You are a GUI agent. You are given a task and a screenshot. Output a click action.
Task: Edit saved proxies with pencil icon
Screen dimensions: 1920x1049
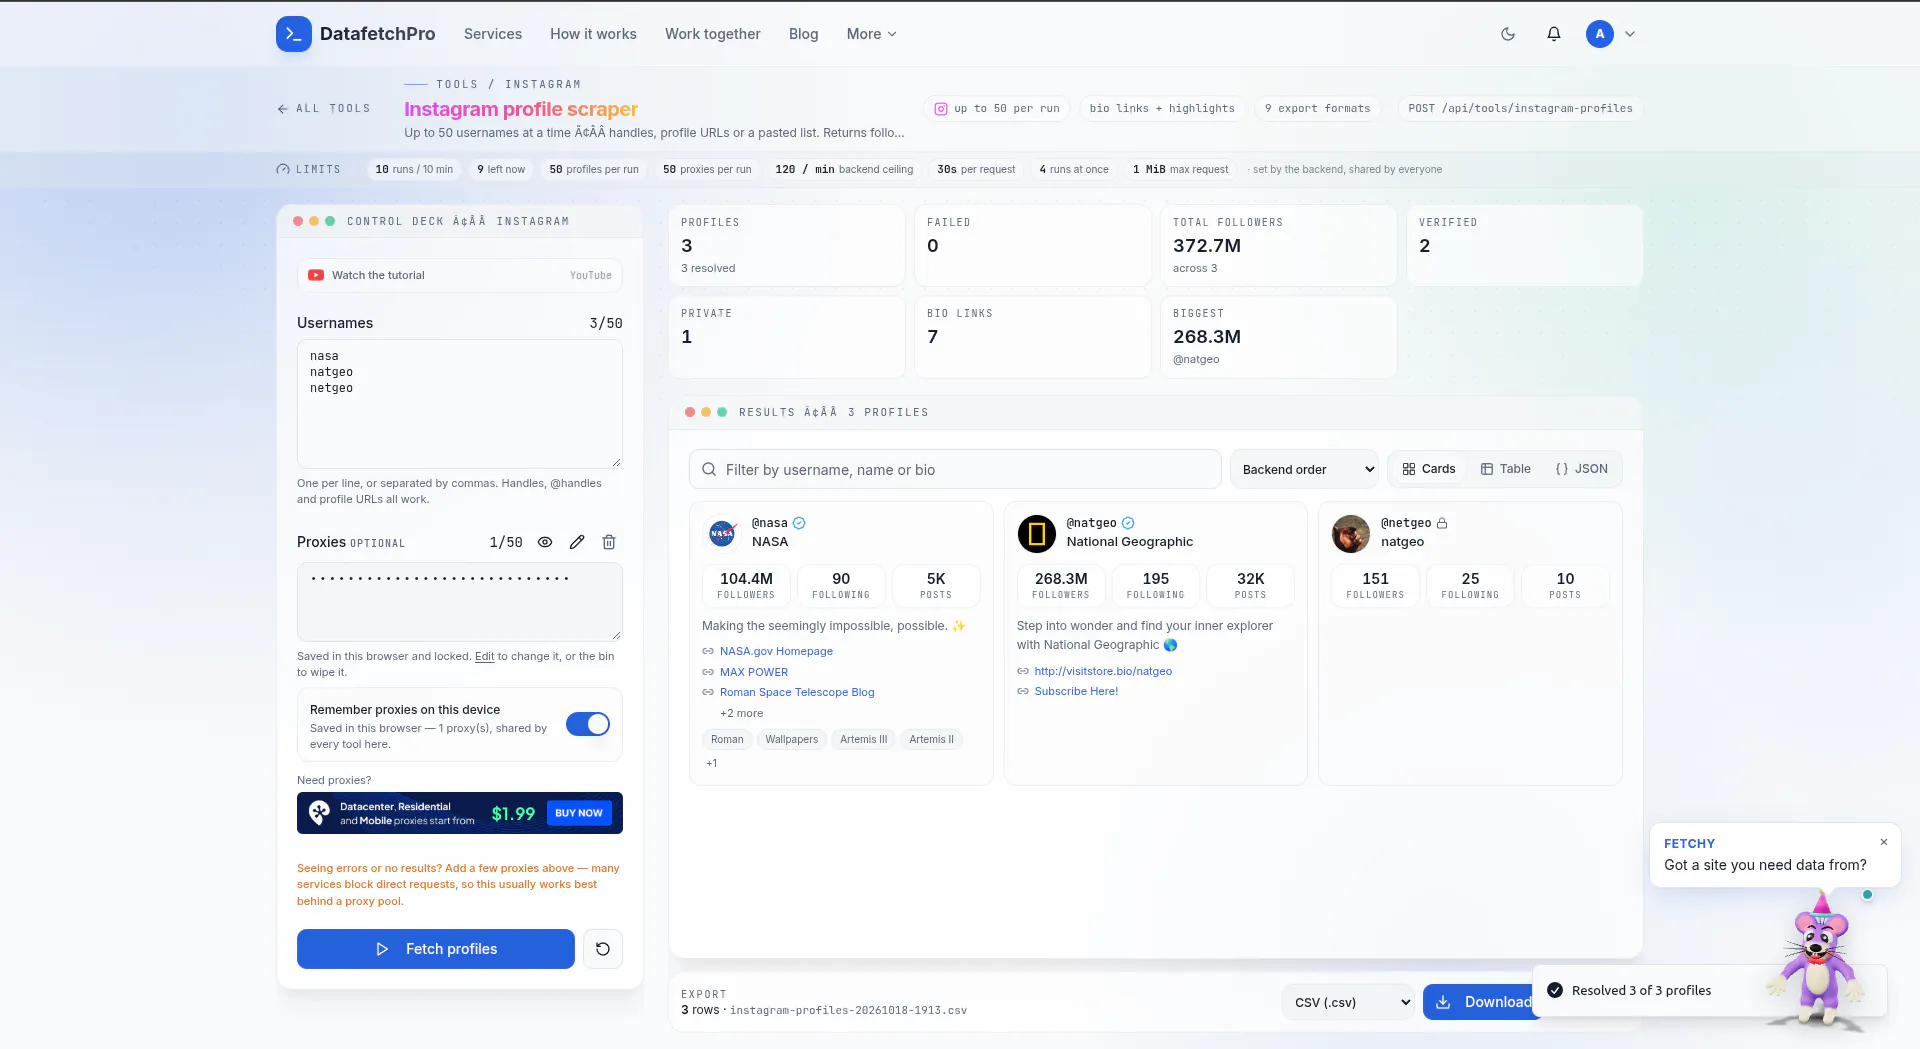(x=577, y=542)
